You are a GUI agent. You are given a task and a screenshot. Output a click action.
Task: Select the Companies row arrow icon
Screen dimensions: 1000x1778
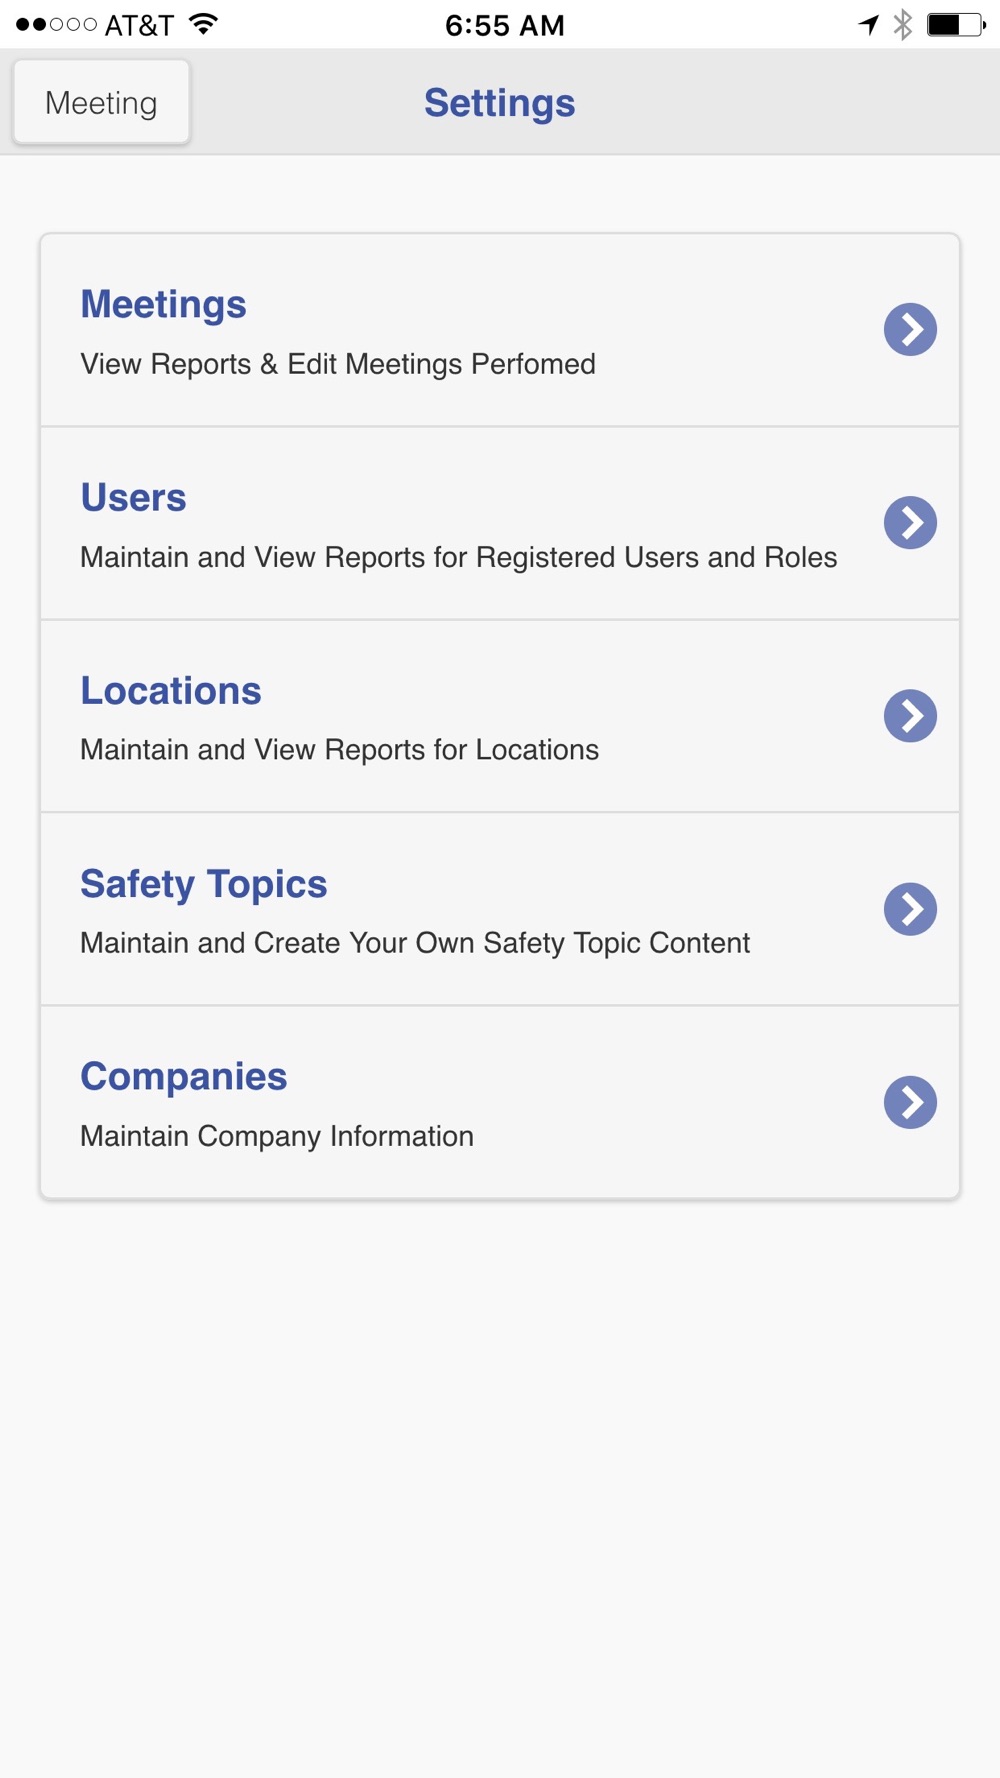point(910,1102)
